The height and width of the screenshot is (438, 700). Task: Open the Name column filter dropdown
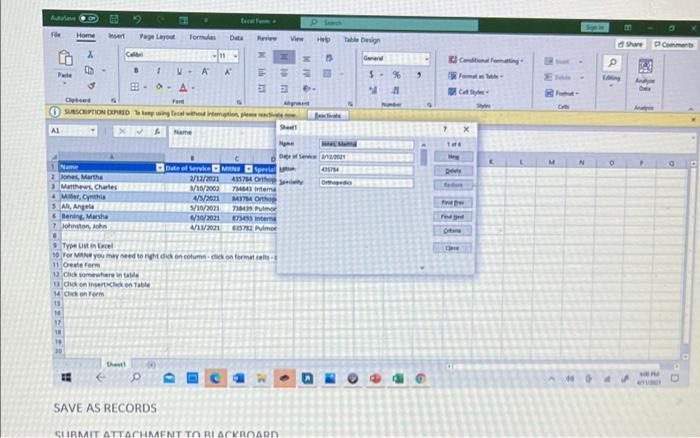click(160, 167)
